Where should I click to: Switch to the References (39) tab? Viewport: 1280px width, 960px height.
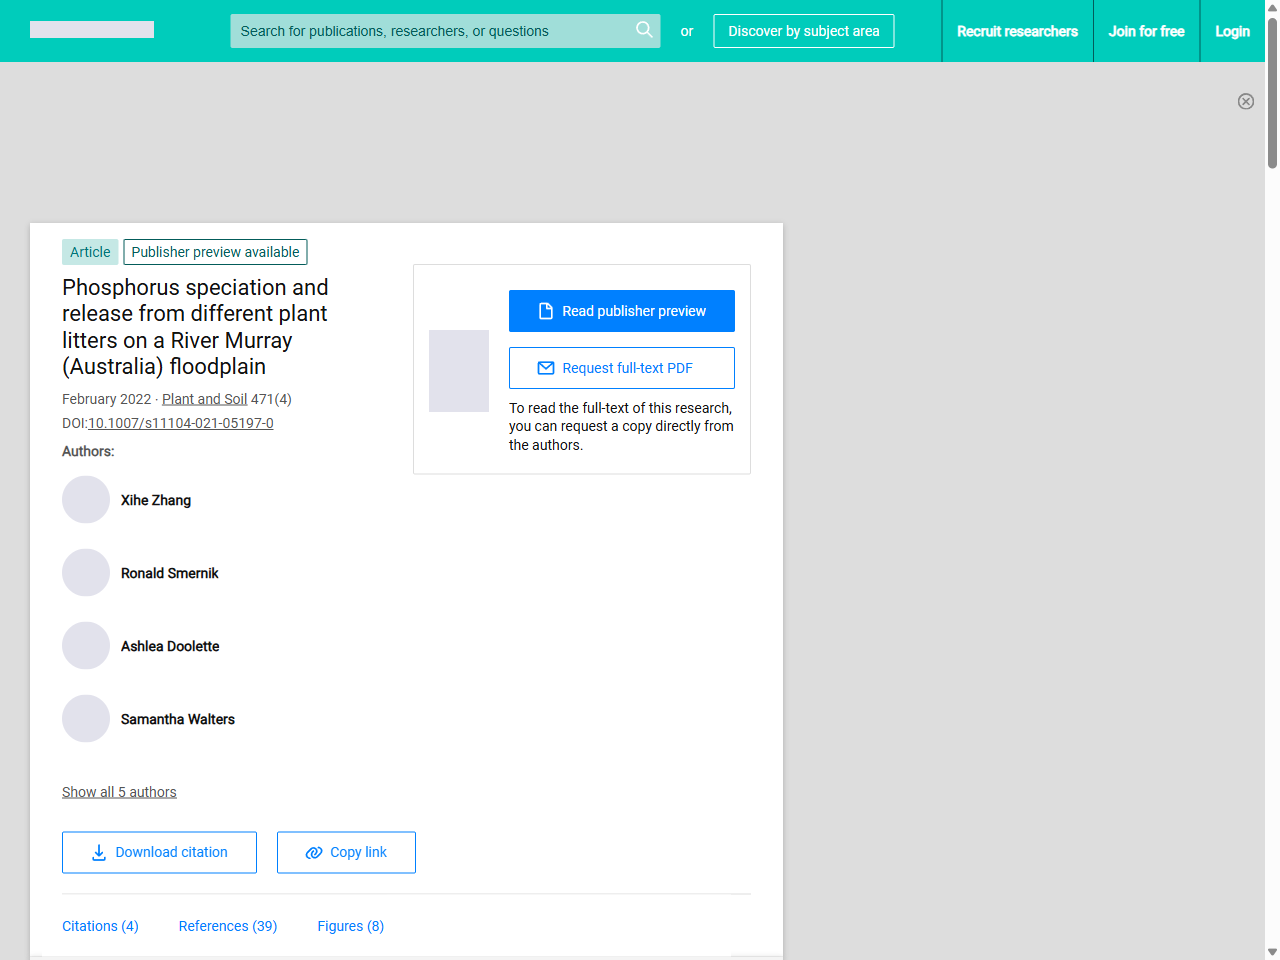tap(228, 926)
